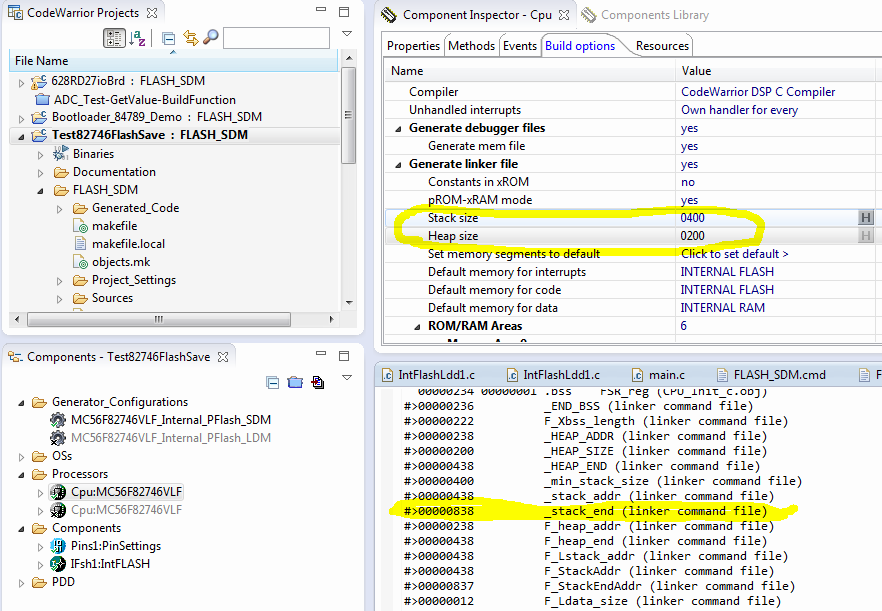Select the makefile file icon
Viewport: 882px width, 611px height.
point(80,226)
